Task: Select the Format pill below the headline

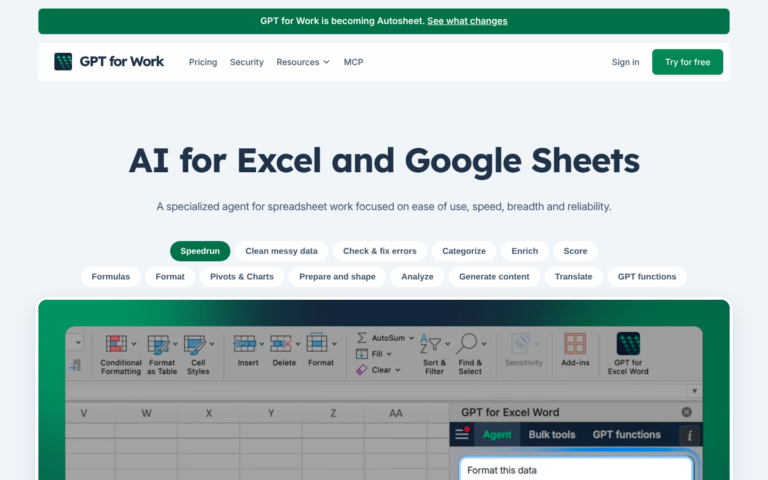Action: (170, 276)
